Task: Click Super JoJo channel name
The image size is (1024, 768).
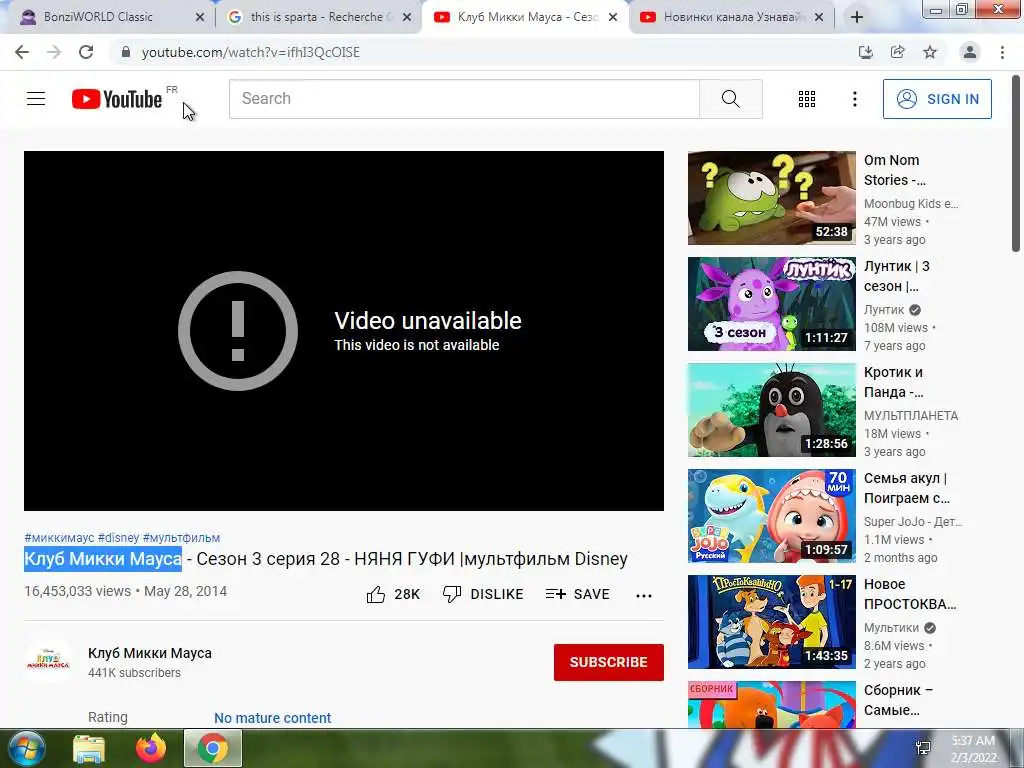Action: click(913, 522)
